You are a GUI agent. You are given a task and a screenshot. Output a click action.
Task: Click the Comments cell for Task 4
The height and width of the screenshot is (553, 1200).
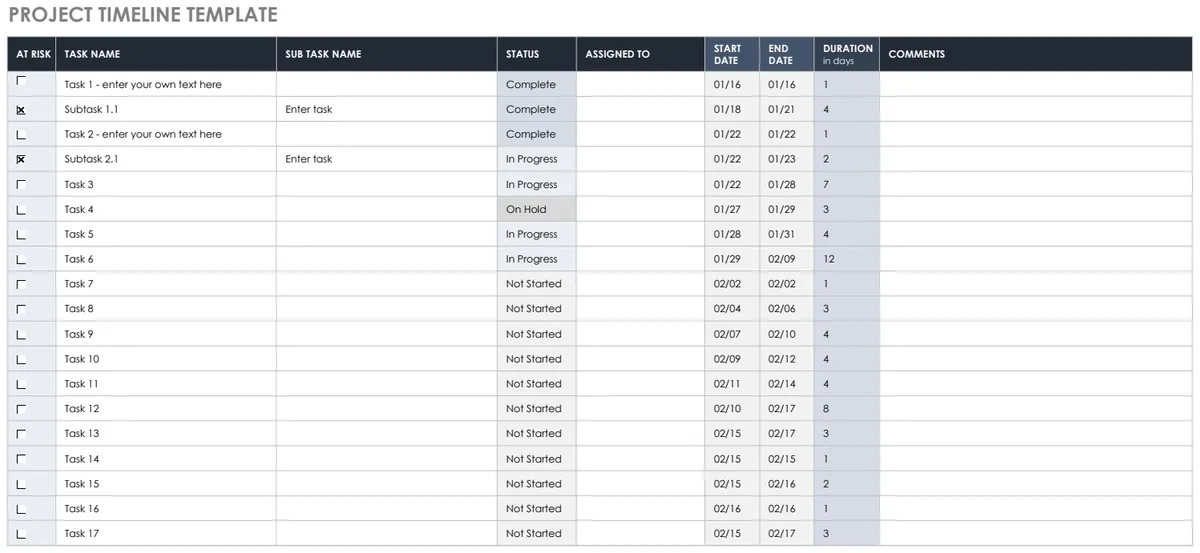(1037, 209)
